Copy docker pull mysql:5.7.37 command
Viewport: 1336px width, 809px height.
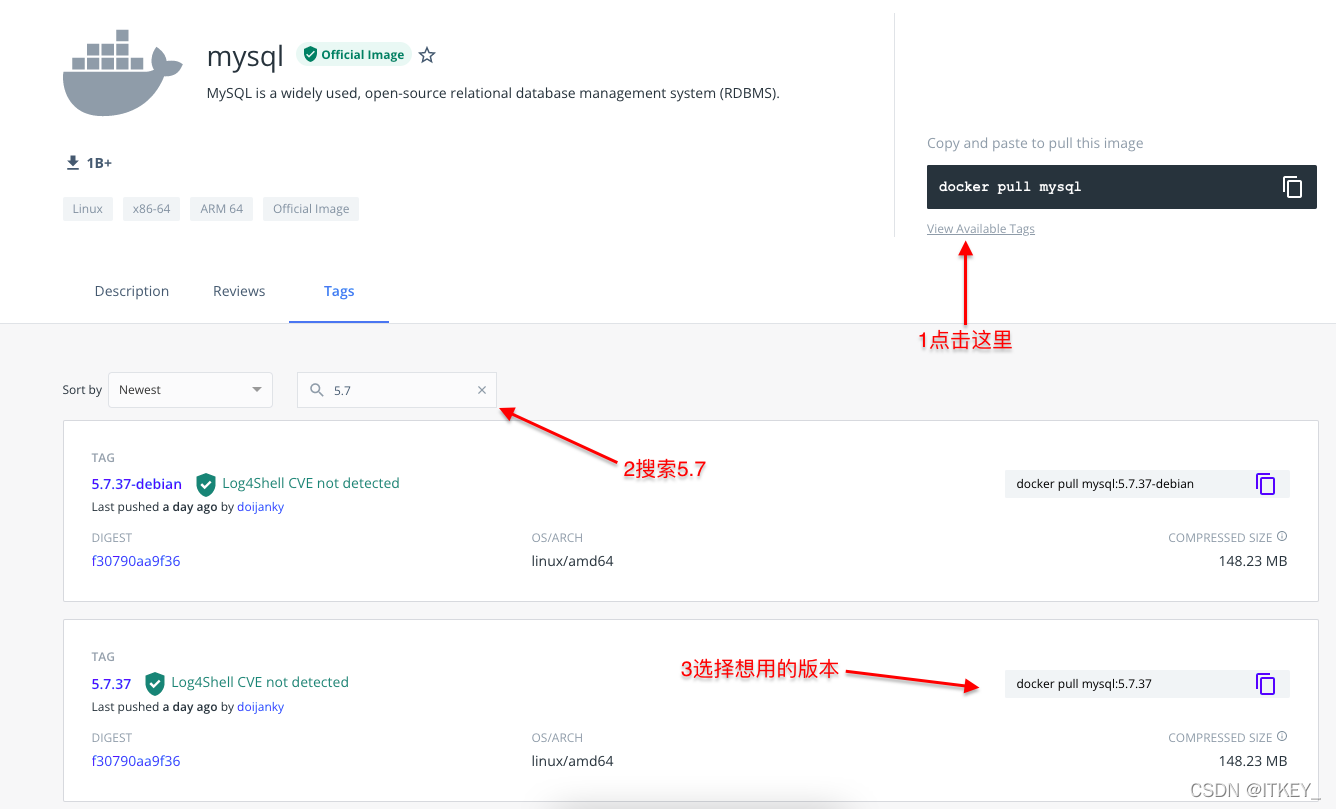(1265, 684)
